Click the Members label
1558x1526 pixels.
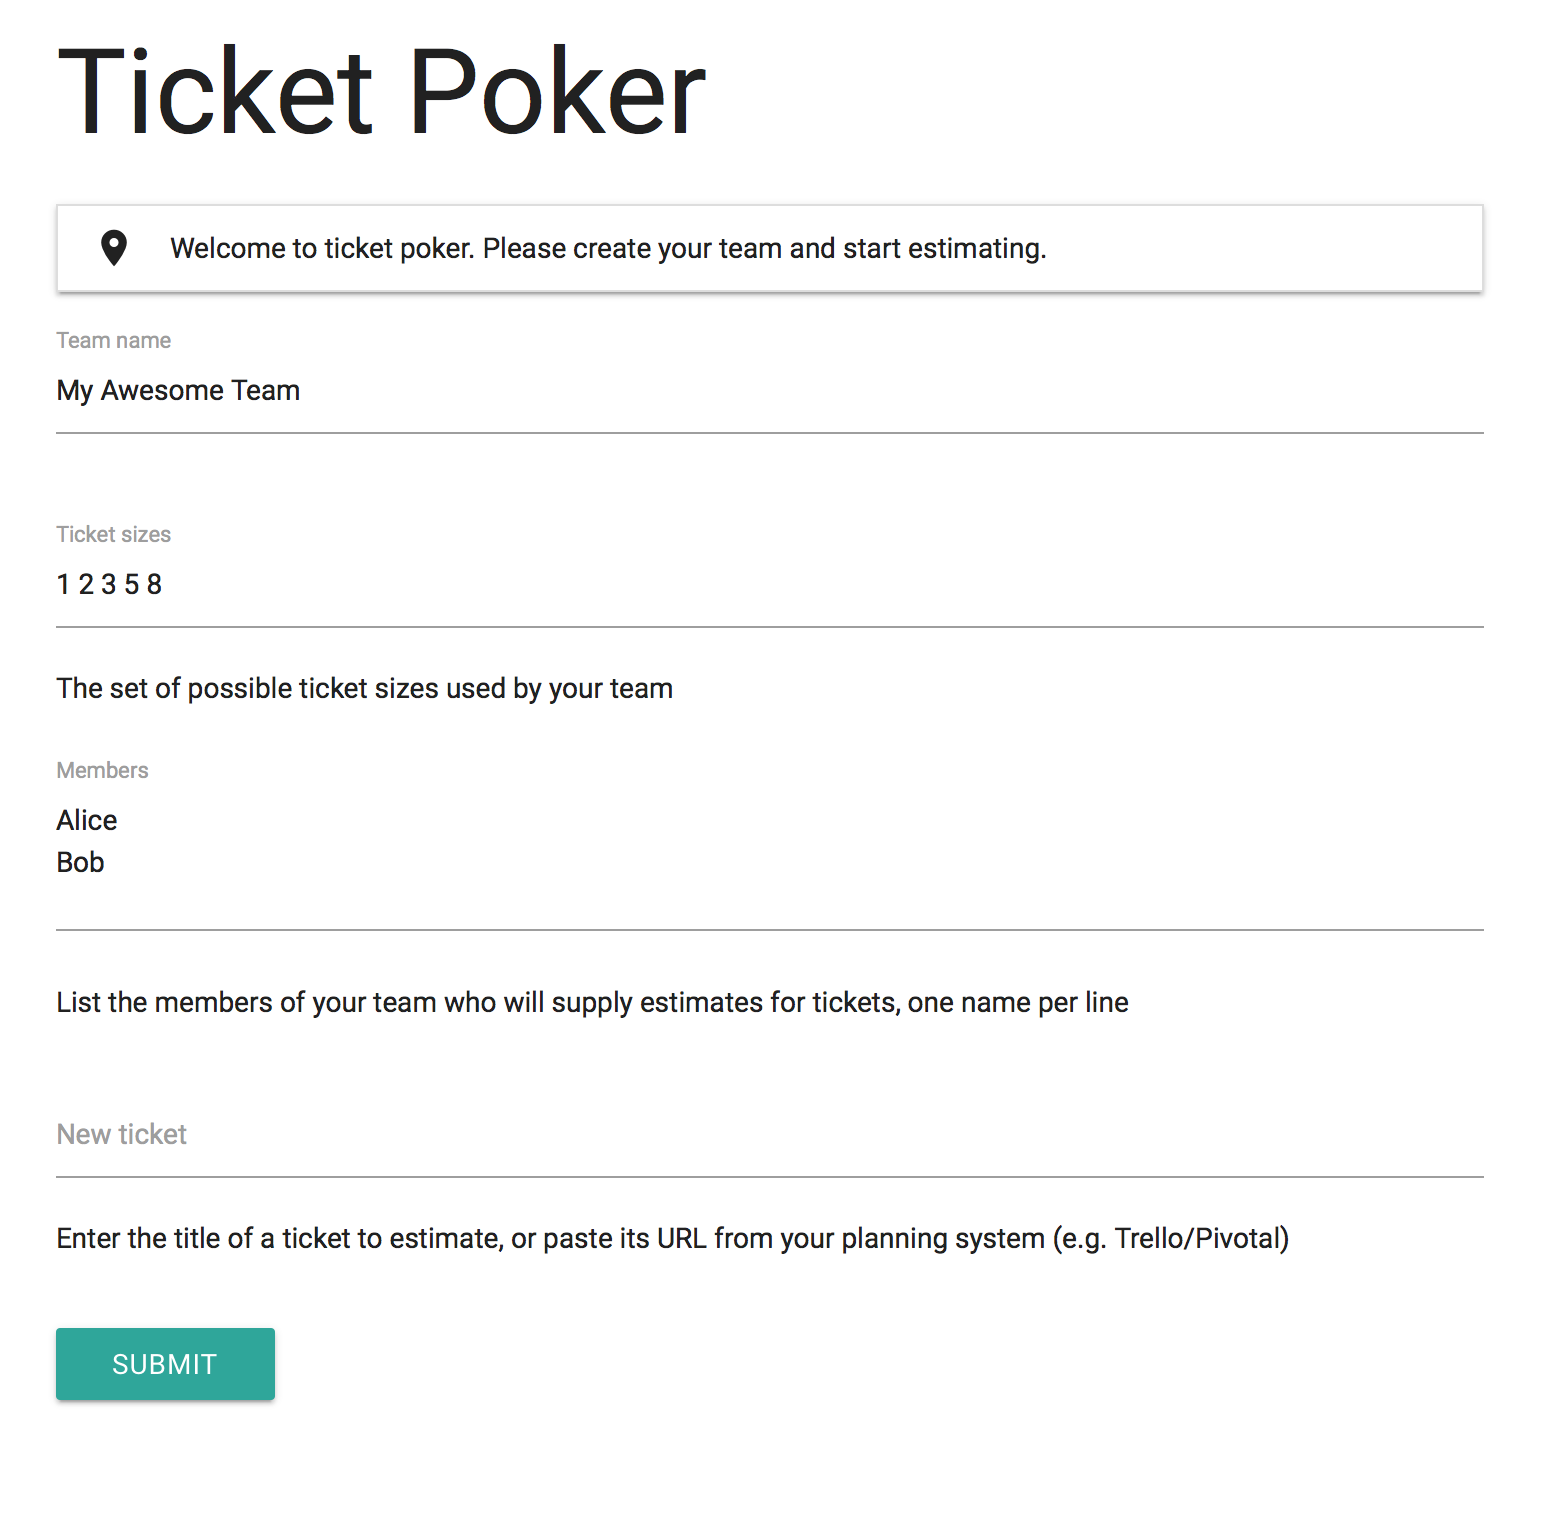(x=102, y=771)
